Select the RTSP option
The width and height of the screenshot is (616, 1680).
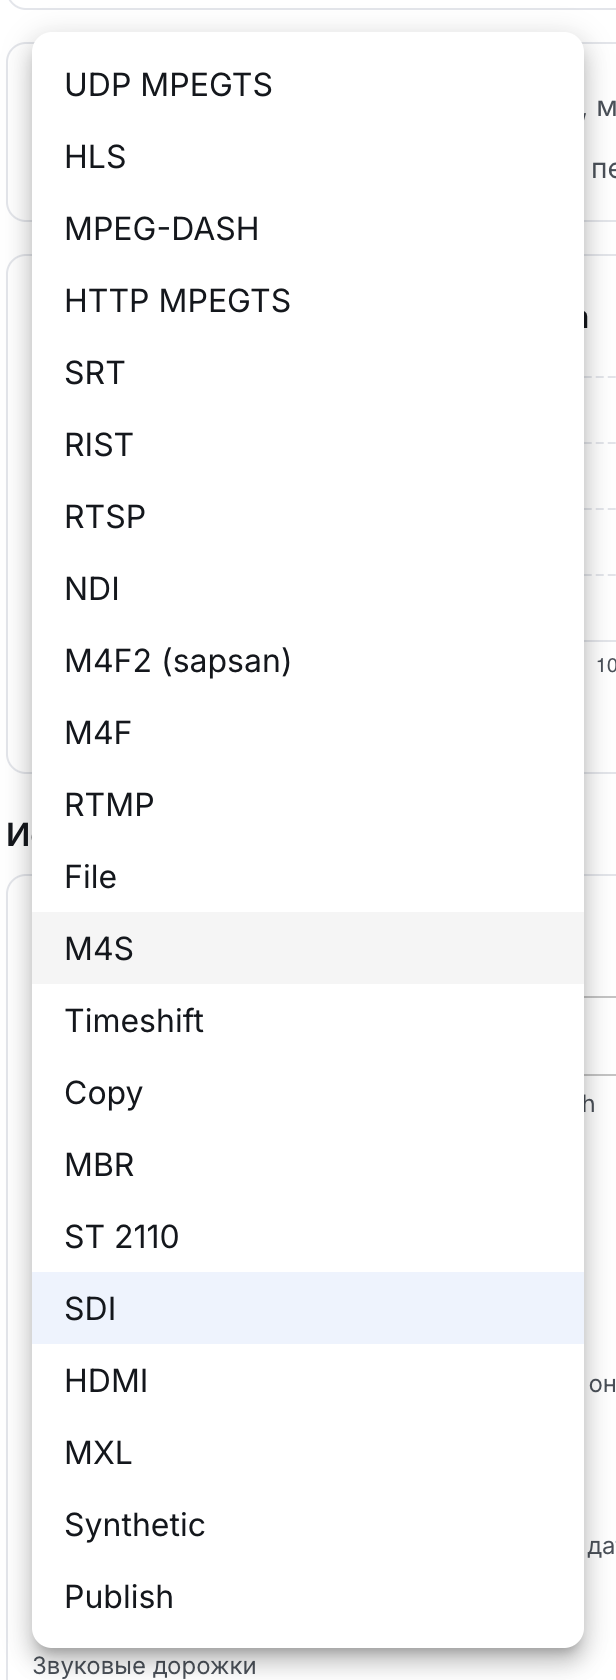pyautogui.click(x=308, y=517)
